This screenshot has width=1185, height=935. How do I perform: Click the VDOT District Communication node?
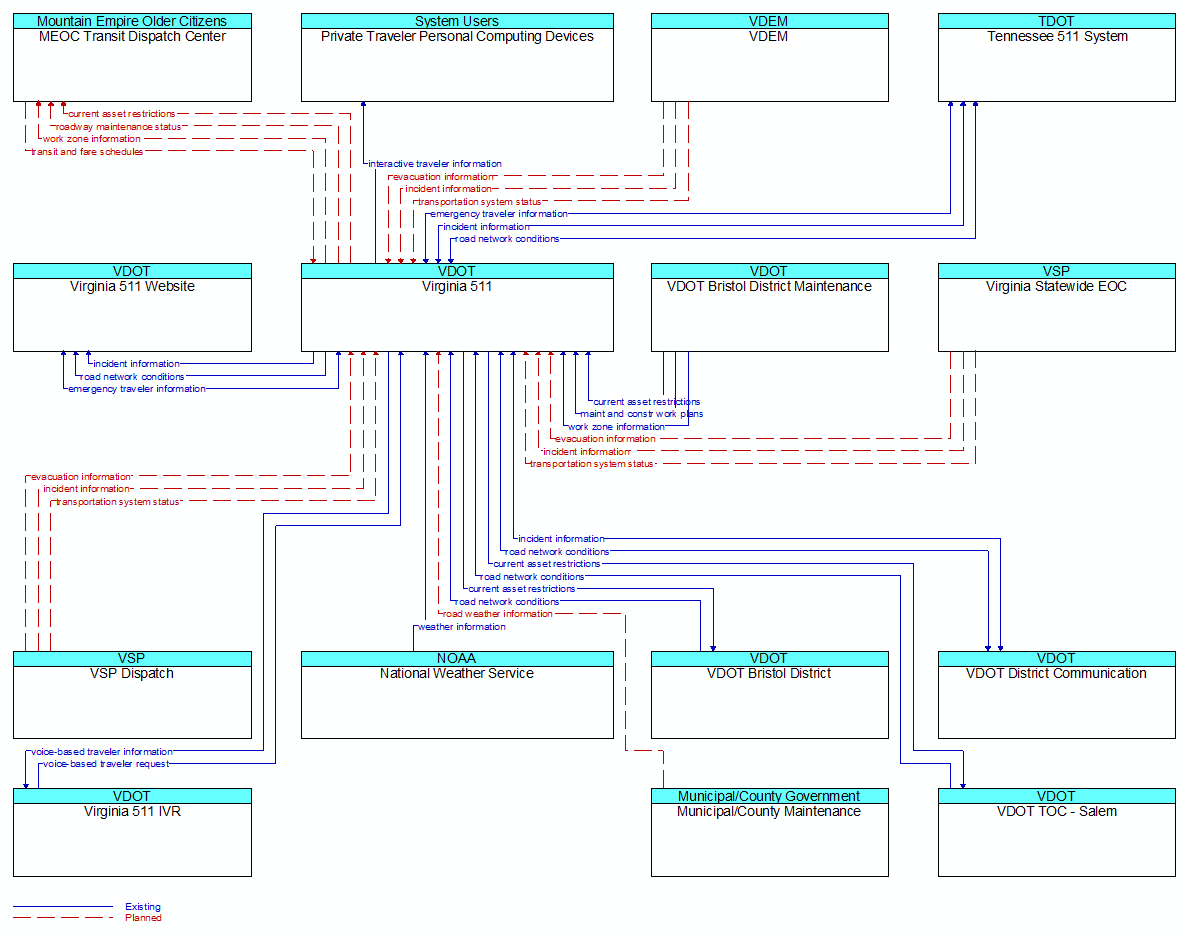1057,695
